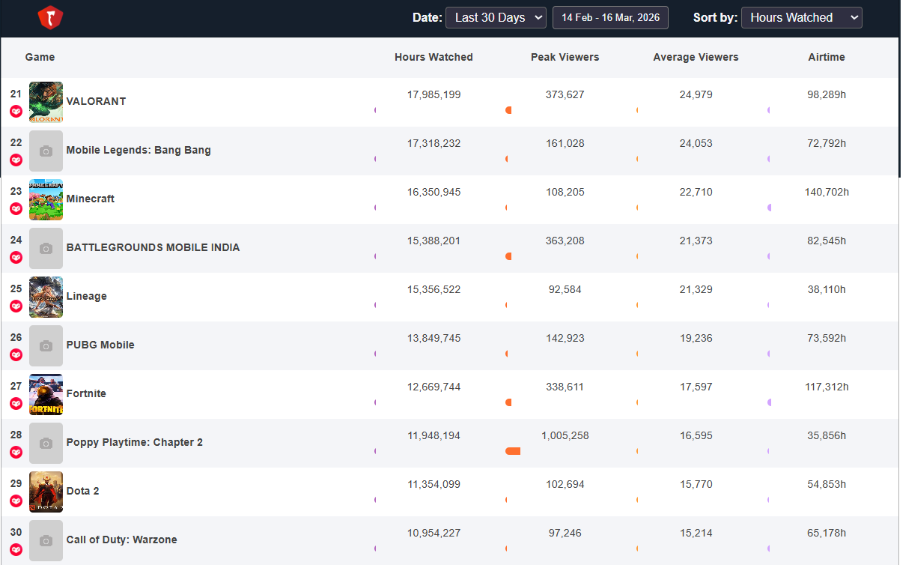Click the site logo in header
The height and width of the screenshot is (565, 901).
(50, 17)
